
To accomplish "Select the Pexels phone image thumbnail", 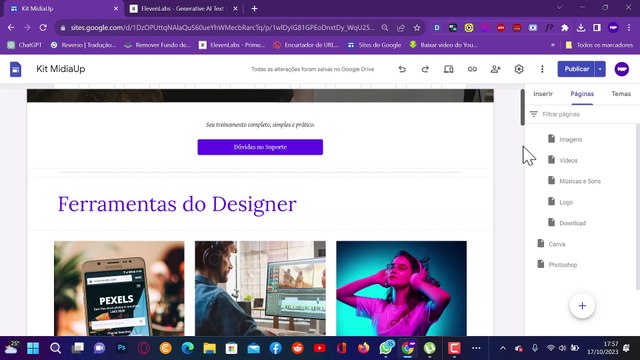I will [119, 288].
